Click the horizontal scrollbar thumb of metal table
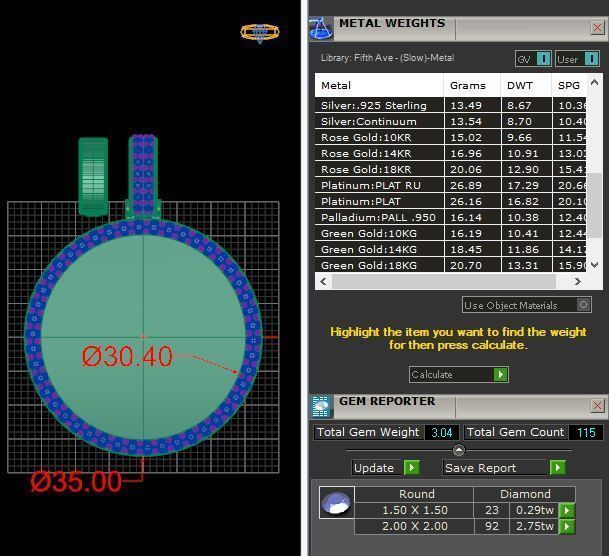 [x=444, y=281]
